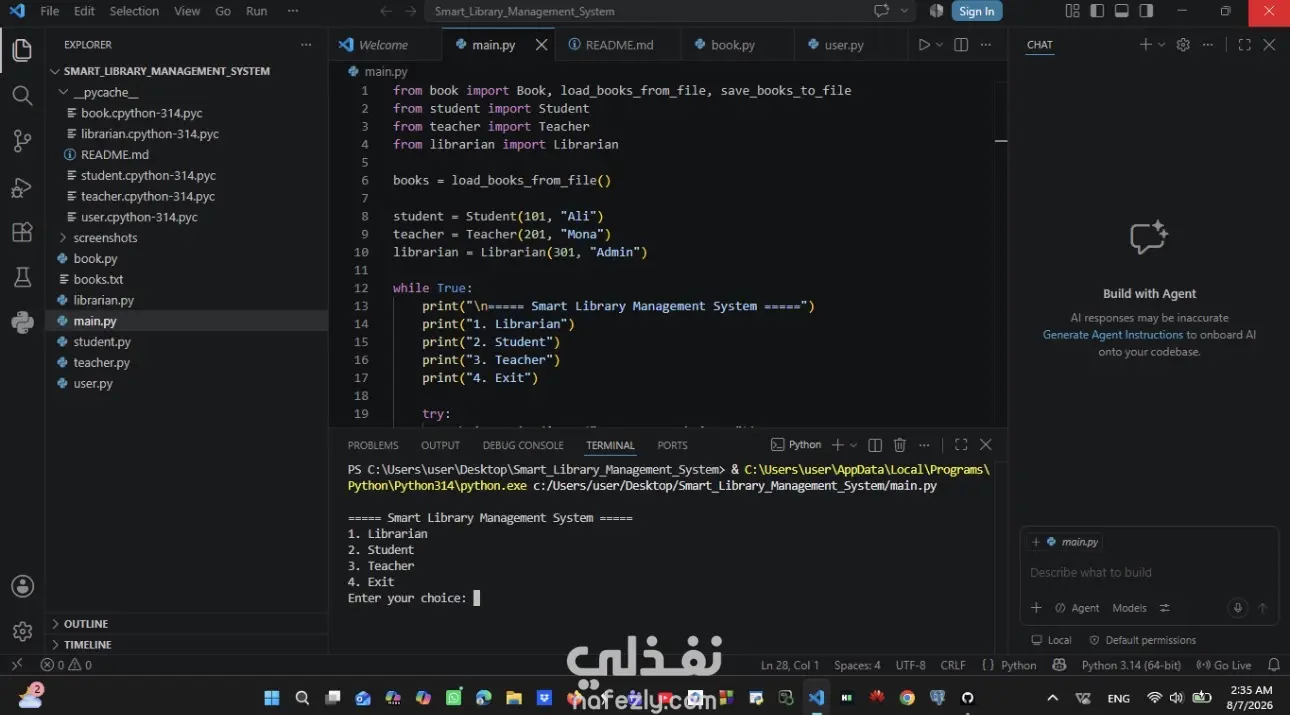The height and width of the screenshot is (715, 1290).
Task: Switch to the DEBUG CONSOLE tab
Action: [523, 445]
